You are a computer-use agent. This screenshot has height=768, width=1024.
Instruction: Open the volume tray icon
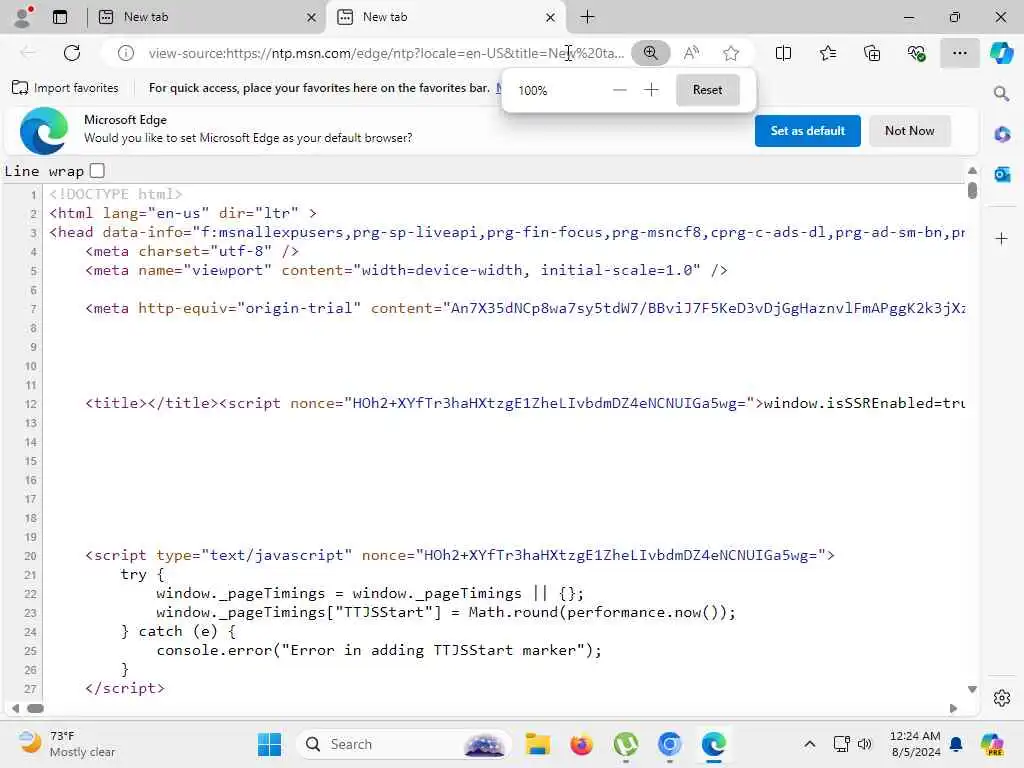865,744
